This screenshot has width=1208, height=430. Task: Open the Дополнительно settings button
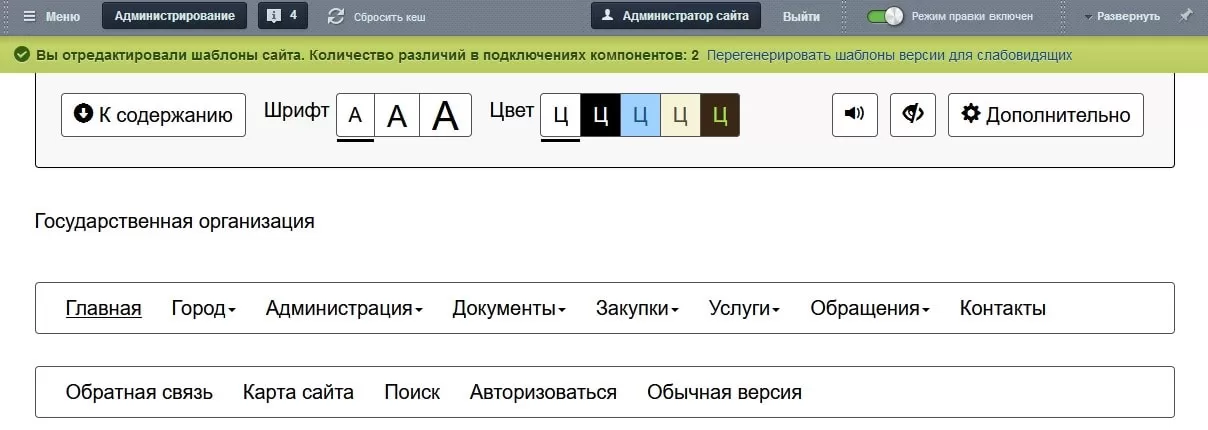1046,115
